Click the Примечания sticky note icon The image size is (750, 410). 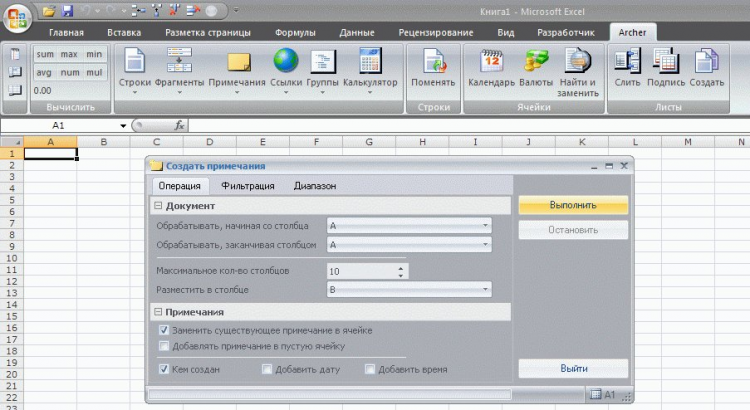[238, 62]
